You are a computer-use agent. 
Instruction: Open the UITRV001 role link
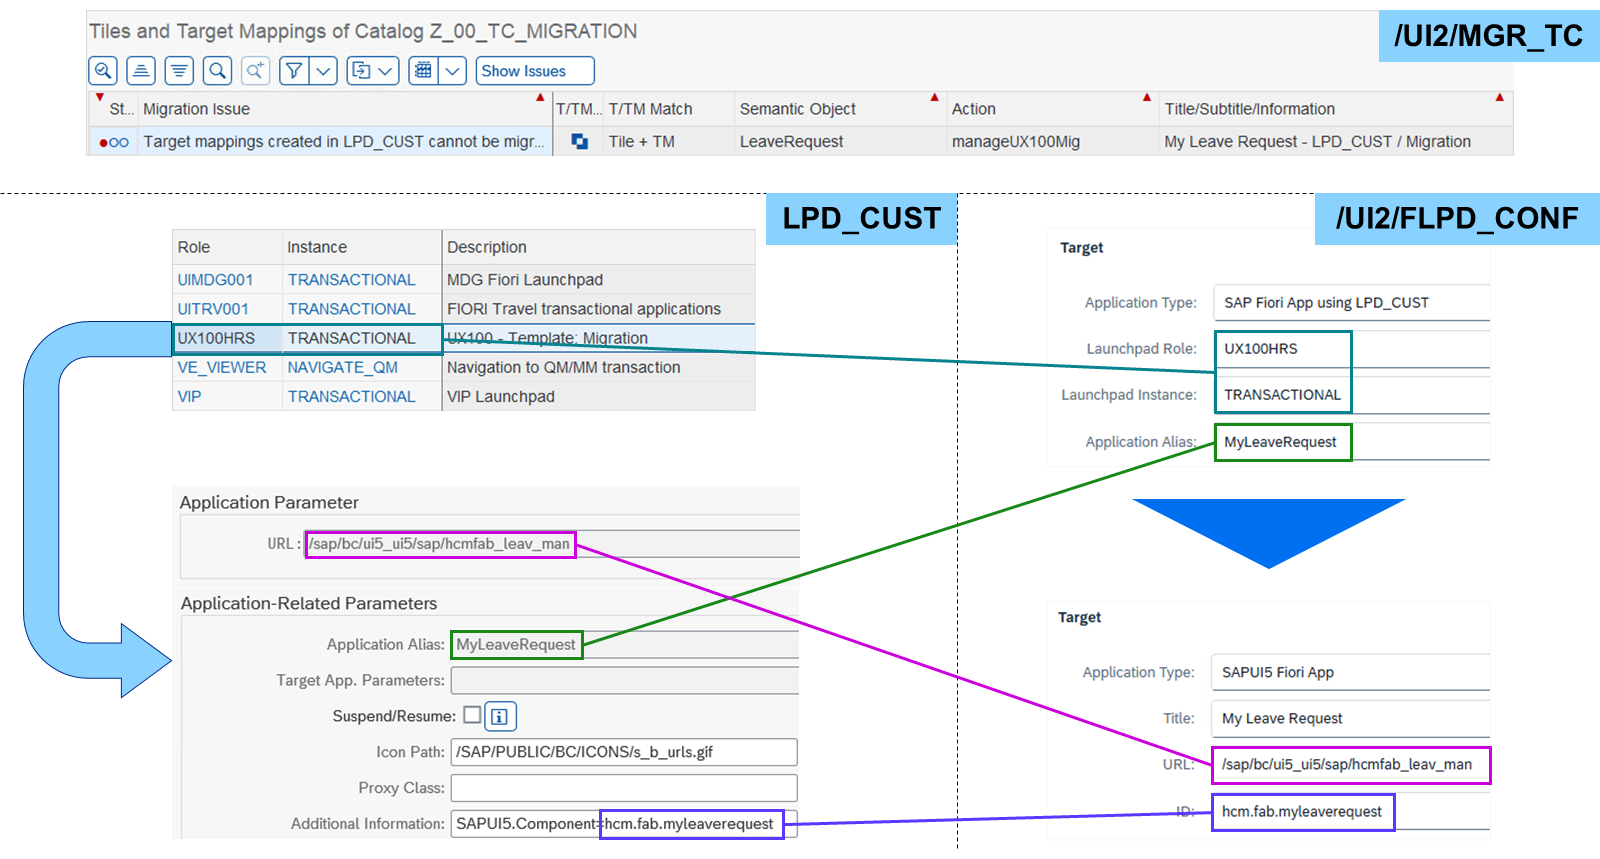coord(213,309)
